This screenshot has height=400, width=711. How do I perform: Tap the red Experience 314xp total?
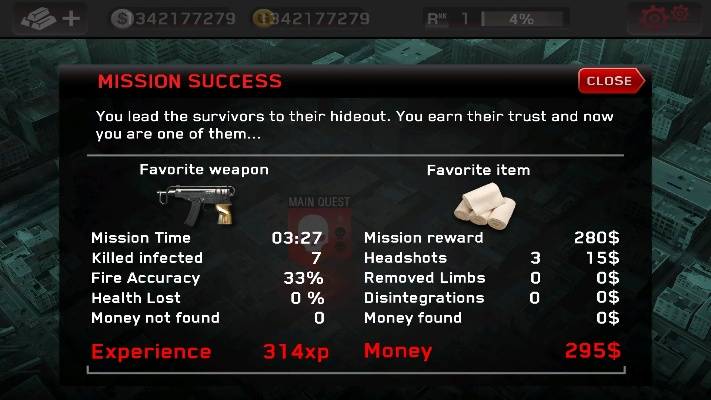pos(209,351)
